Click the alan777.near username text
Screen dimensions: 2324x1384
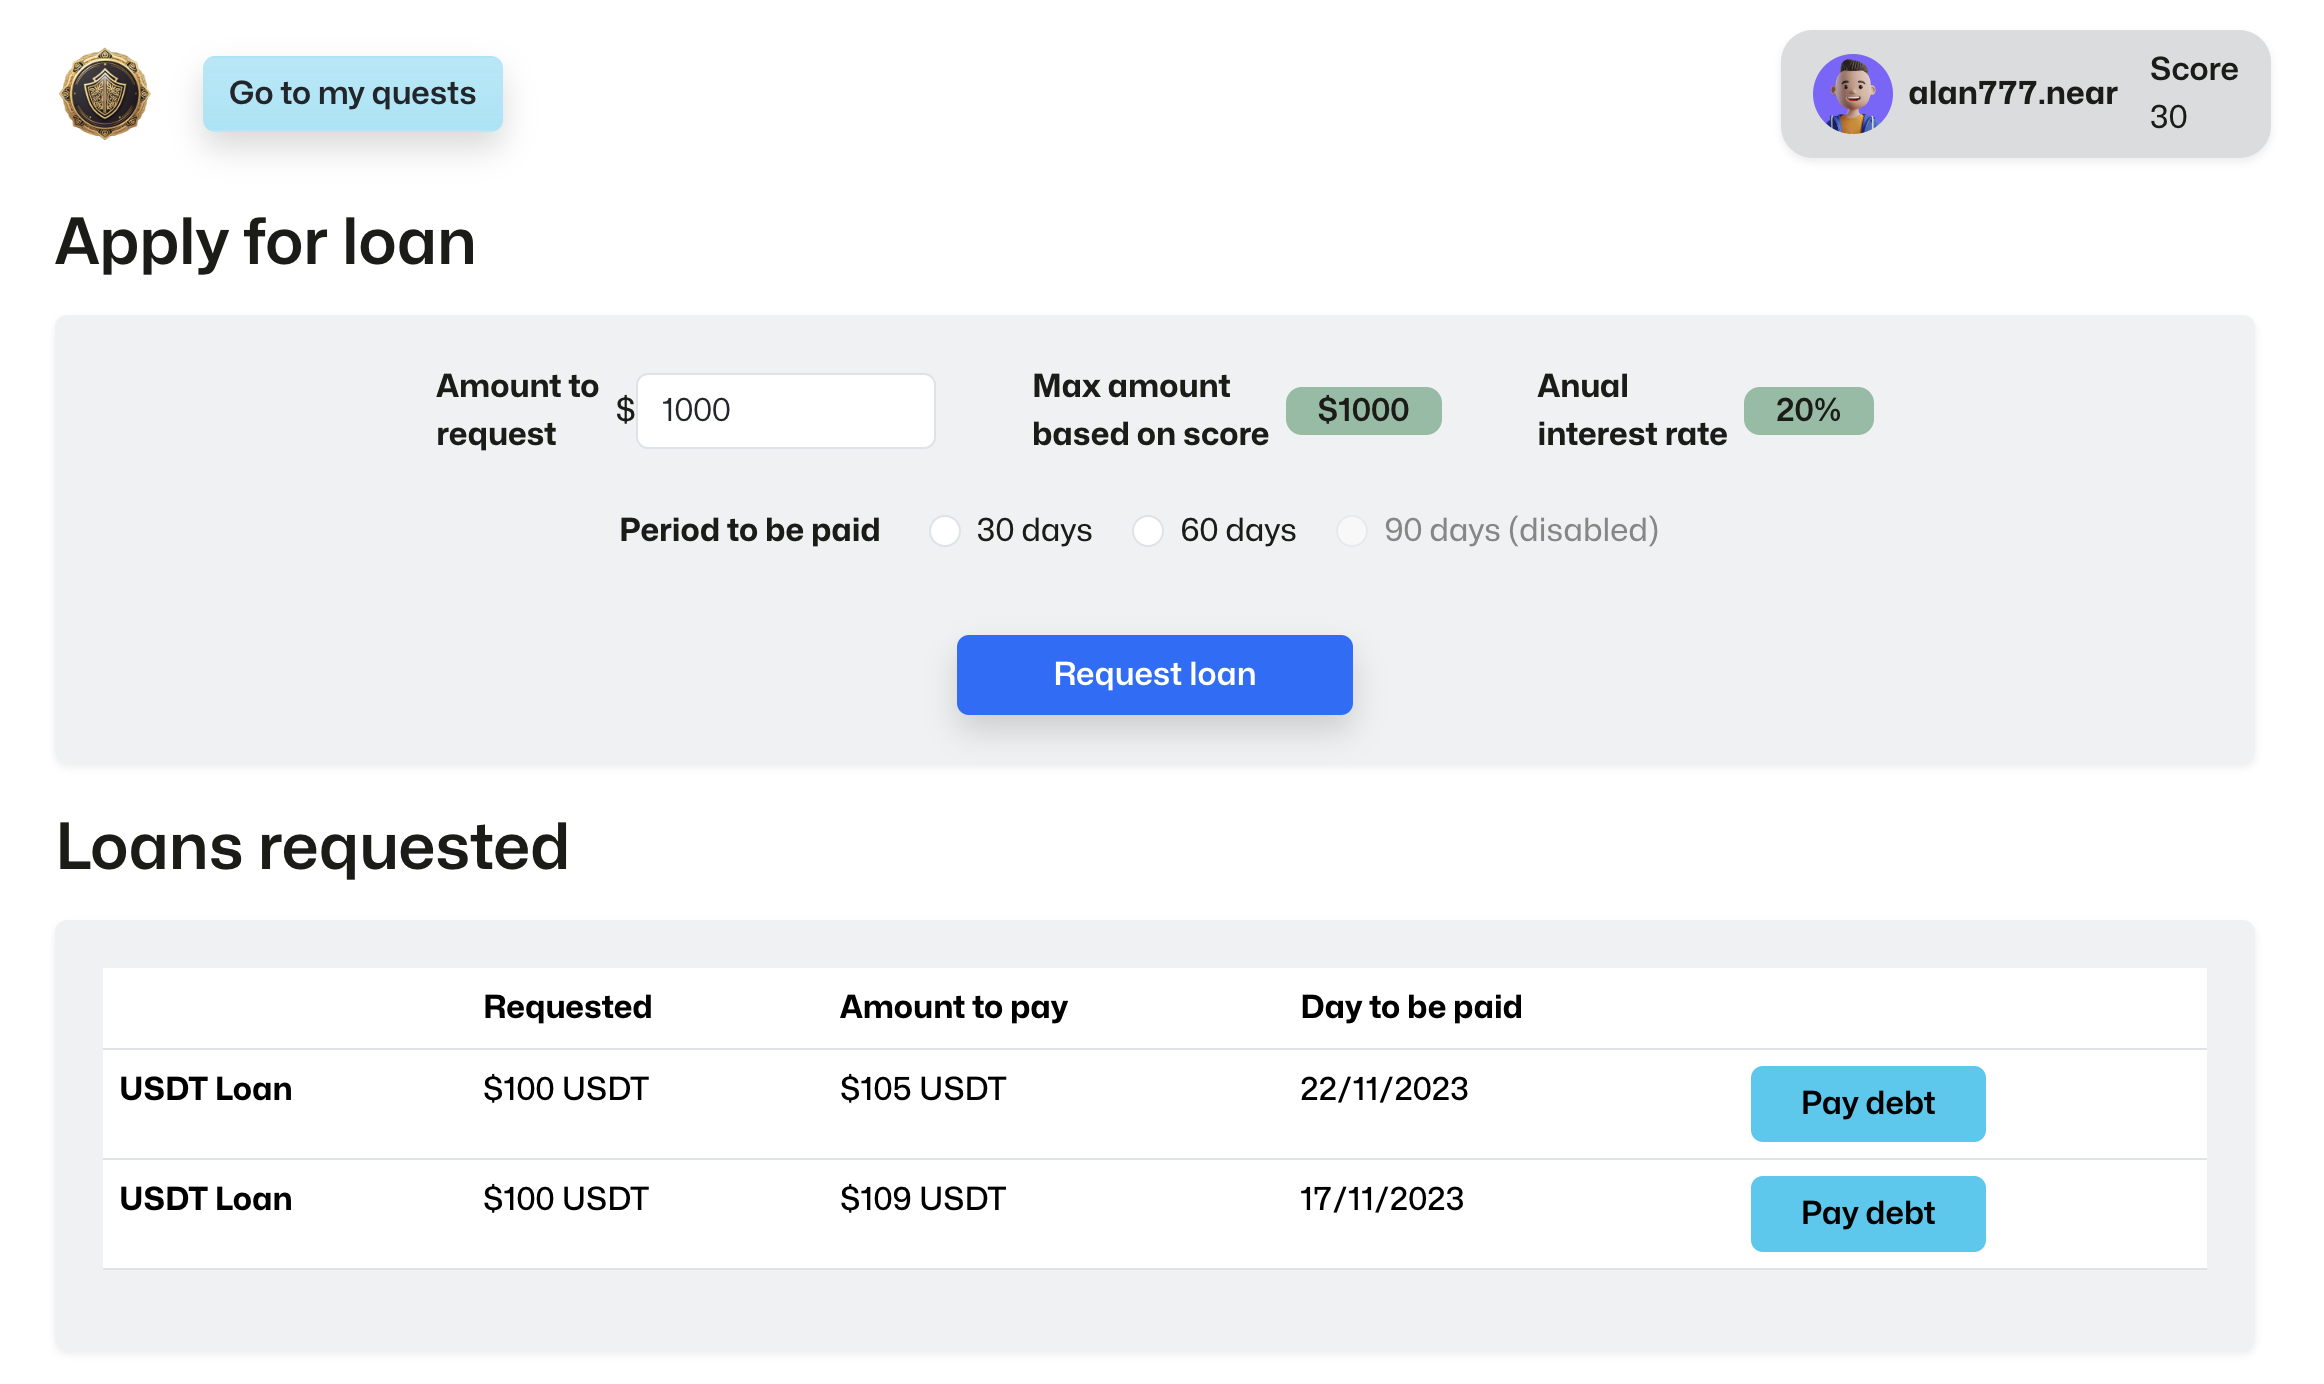click(x=2012, y=93)
